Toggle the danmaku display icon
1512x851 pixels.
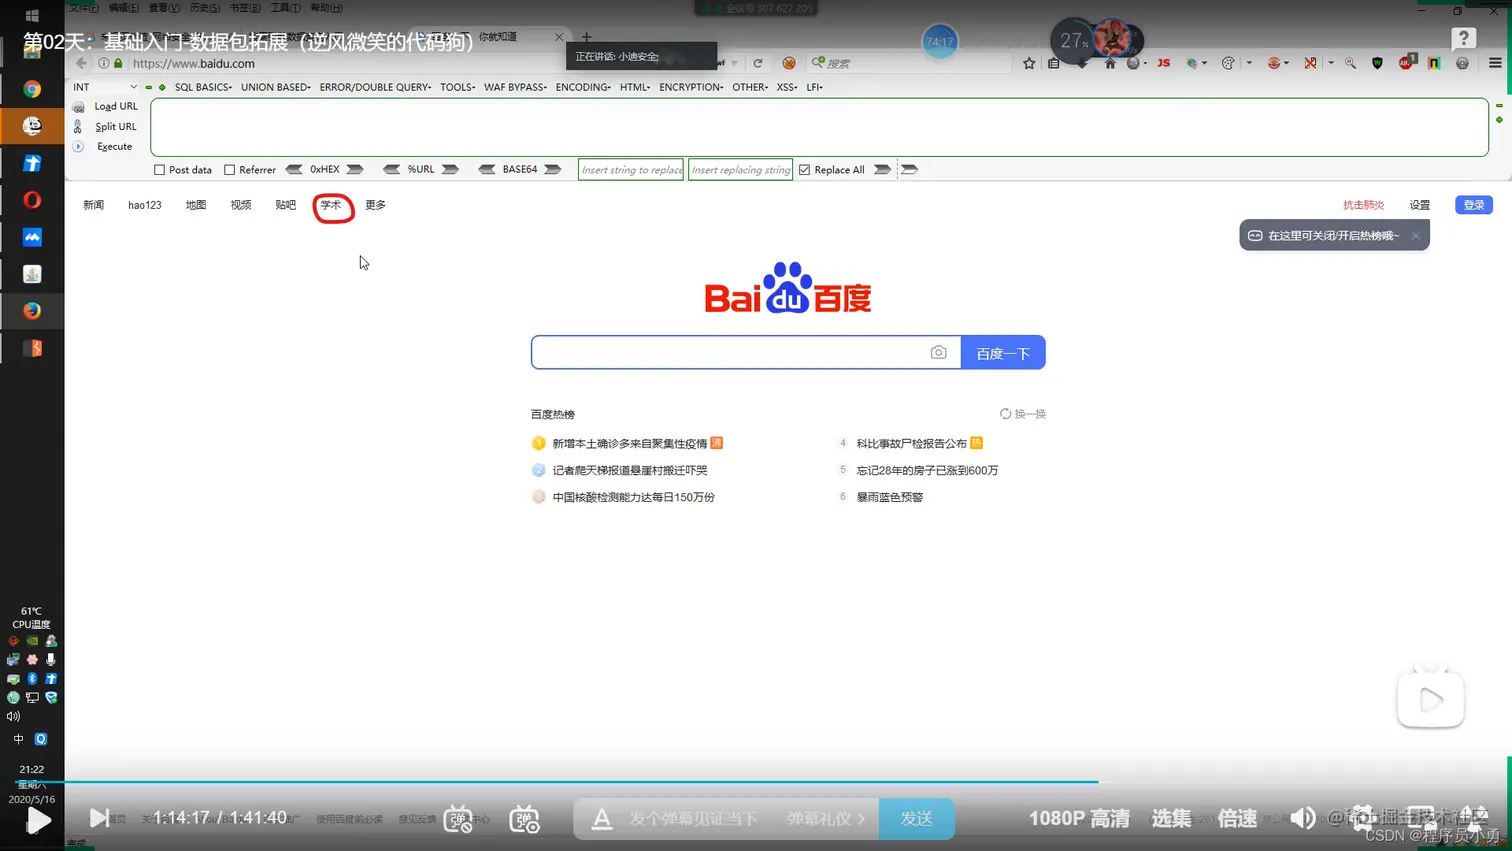point(458,818)
